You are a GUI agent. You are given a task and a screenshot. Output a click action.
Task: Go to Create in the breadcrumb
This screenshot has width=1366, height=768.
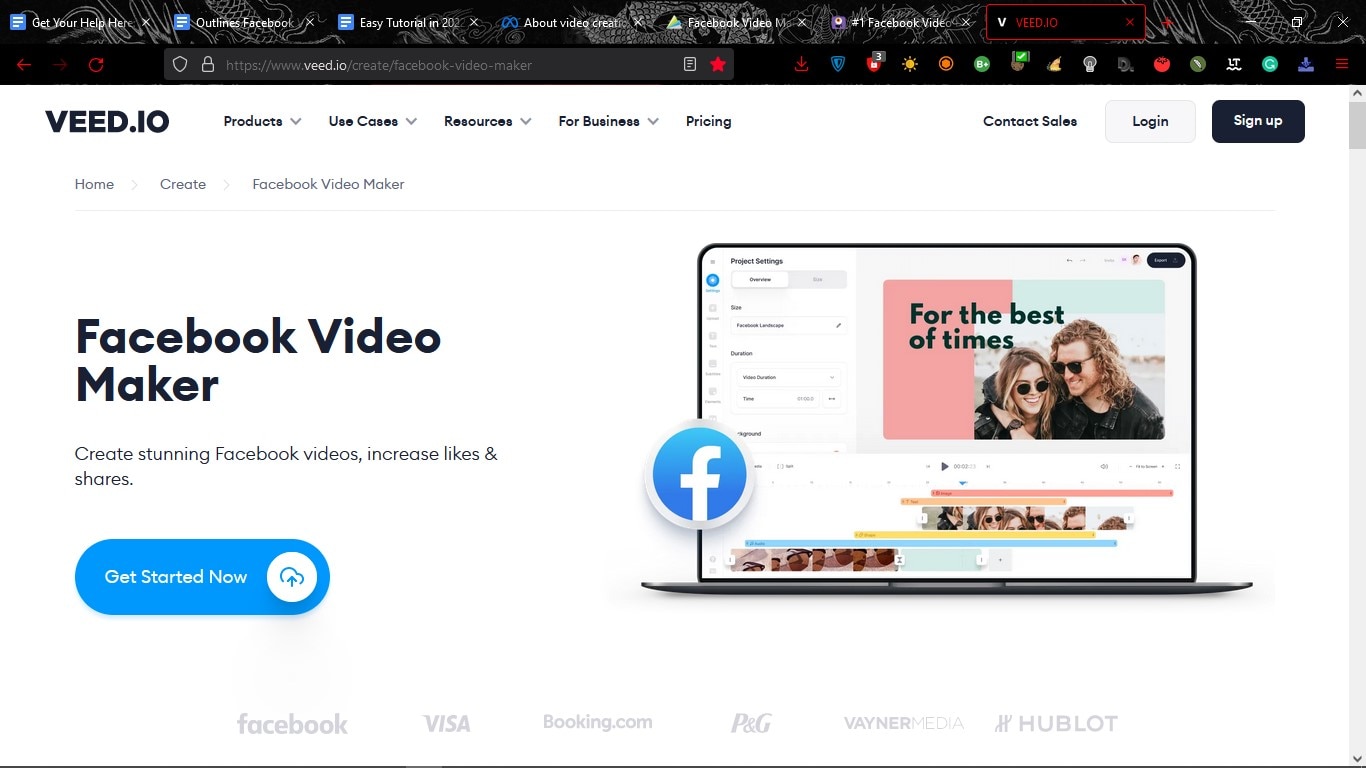tap(183, 184)
